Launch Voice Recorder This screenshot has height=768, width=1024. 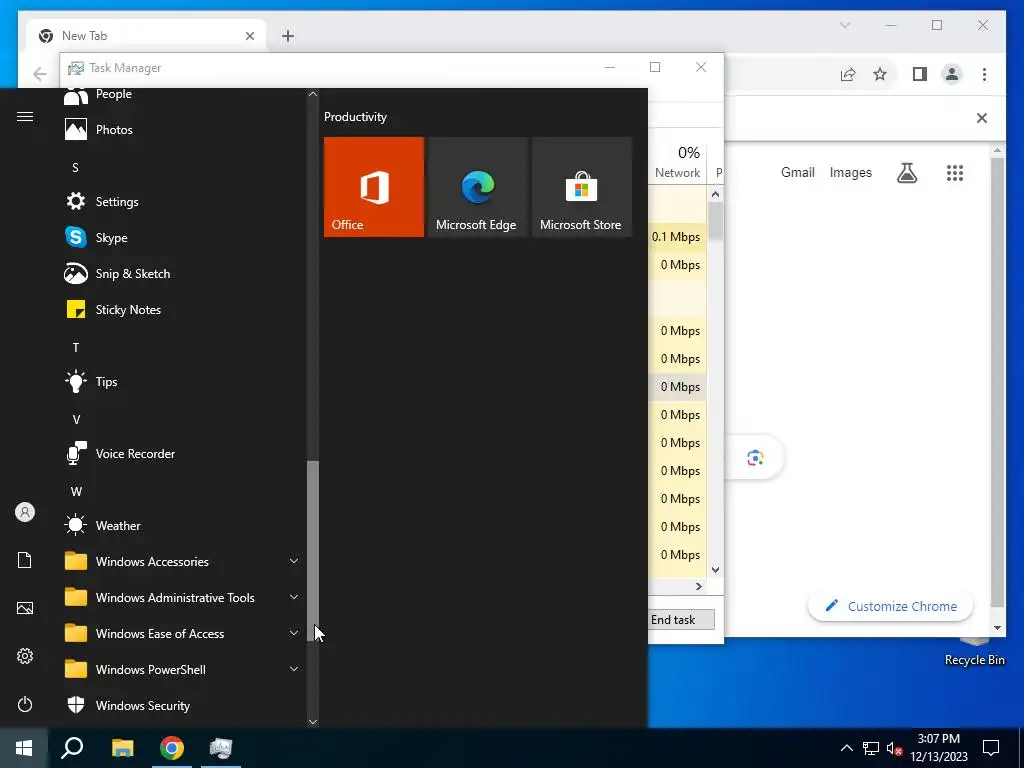tap(180, 453)
